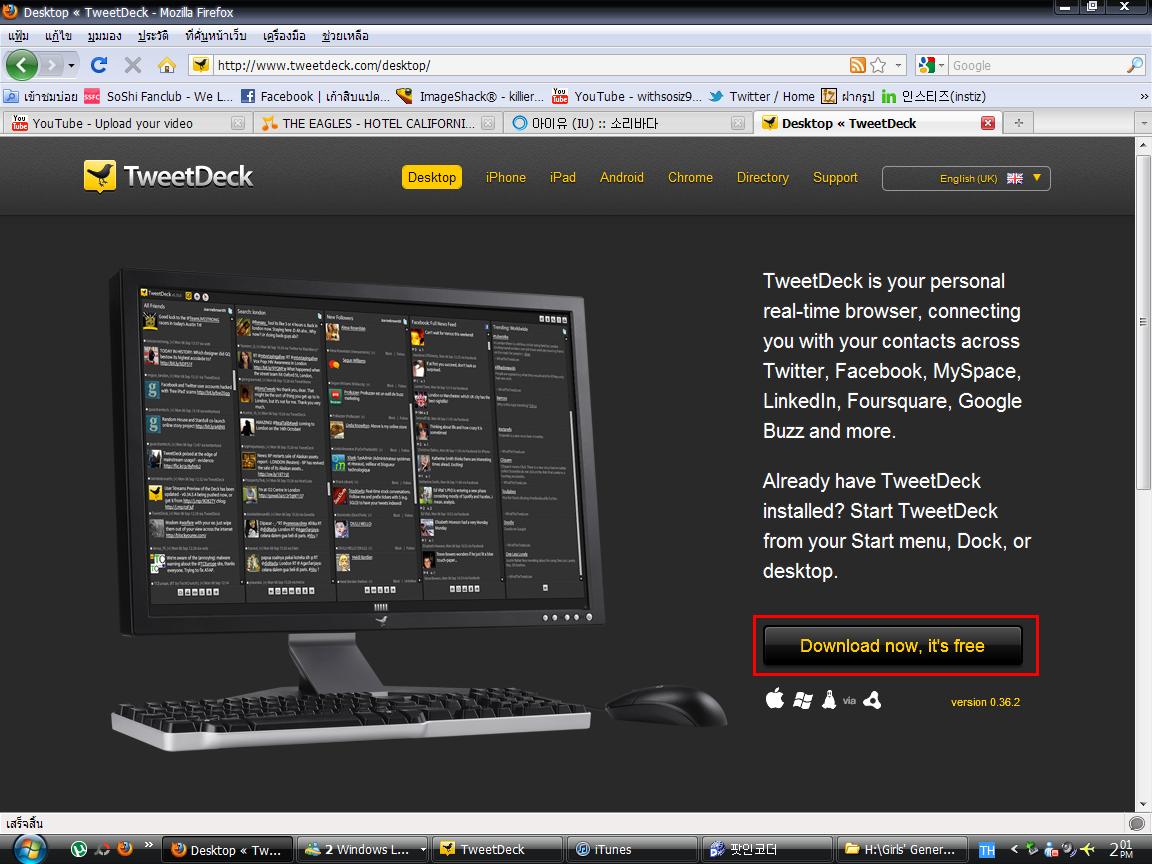
Task: Open the English (UK) language dropdown
Action: (x=966, y=178)
